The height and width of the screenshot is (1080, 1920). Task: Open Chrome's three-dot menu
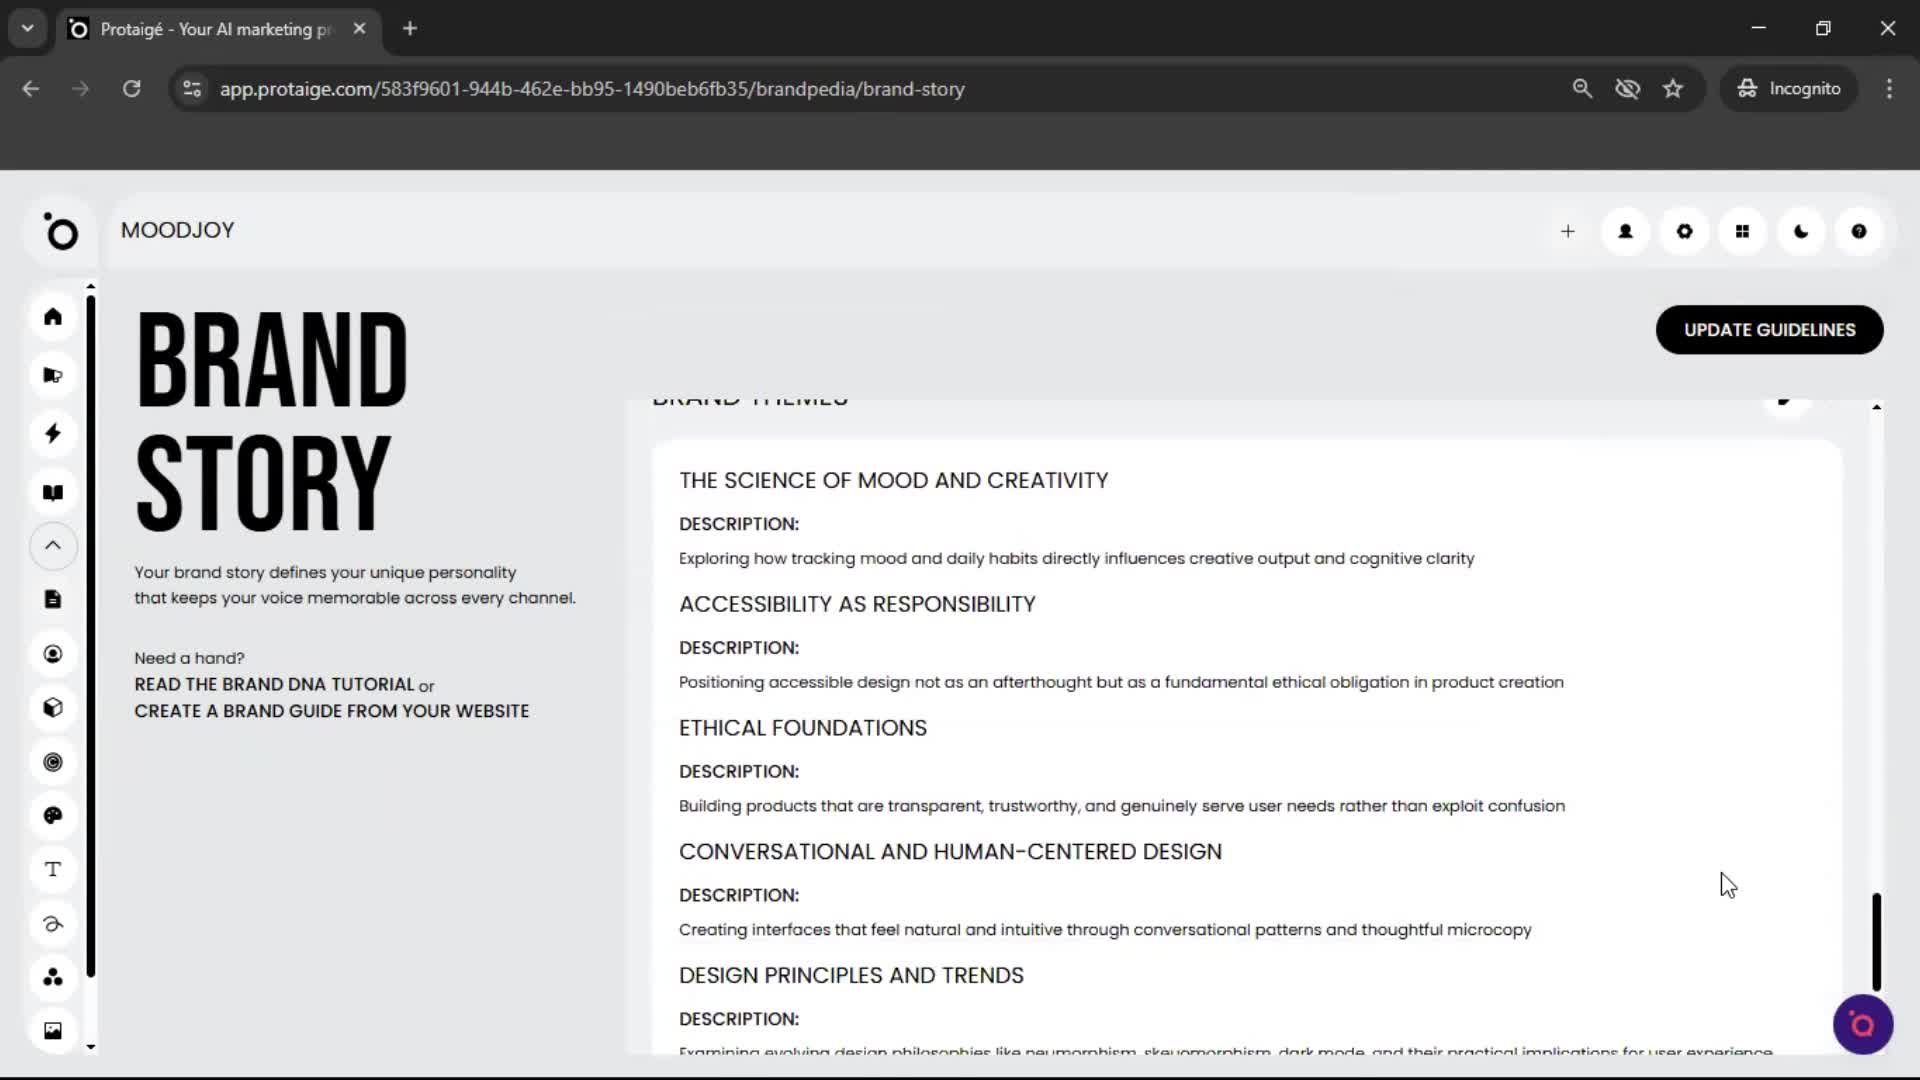tap(1889, 88)
